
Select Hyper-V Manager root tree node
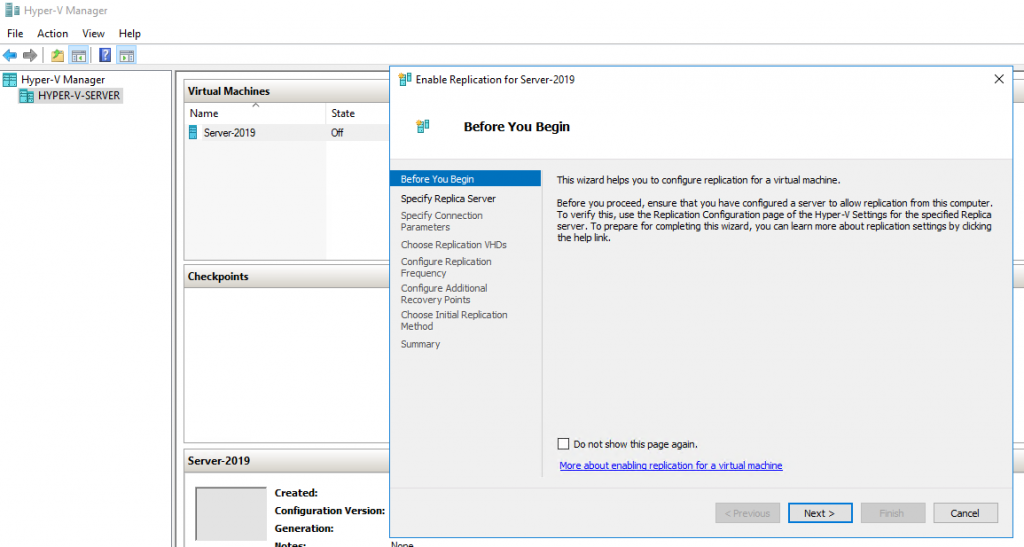click(63, 80)
